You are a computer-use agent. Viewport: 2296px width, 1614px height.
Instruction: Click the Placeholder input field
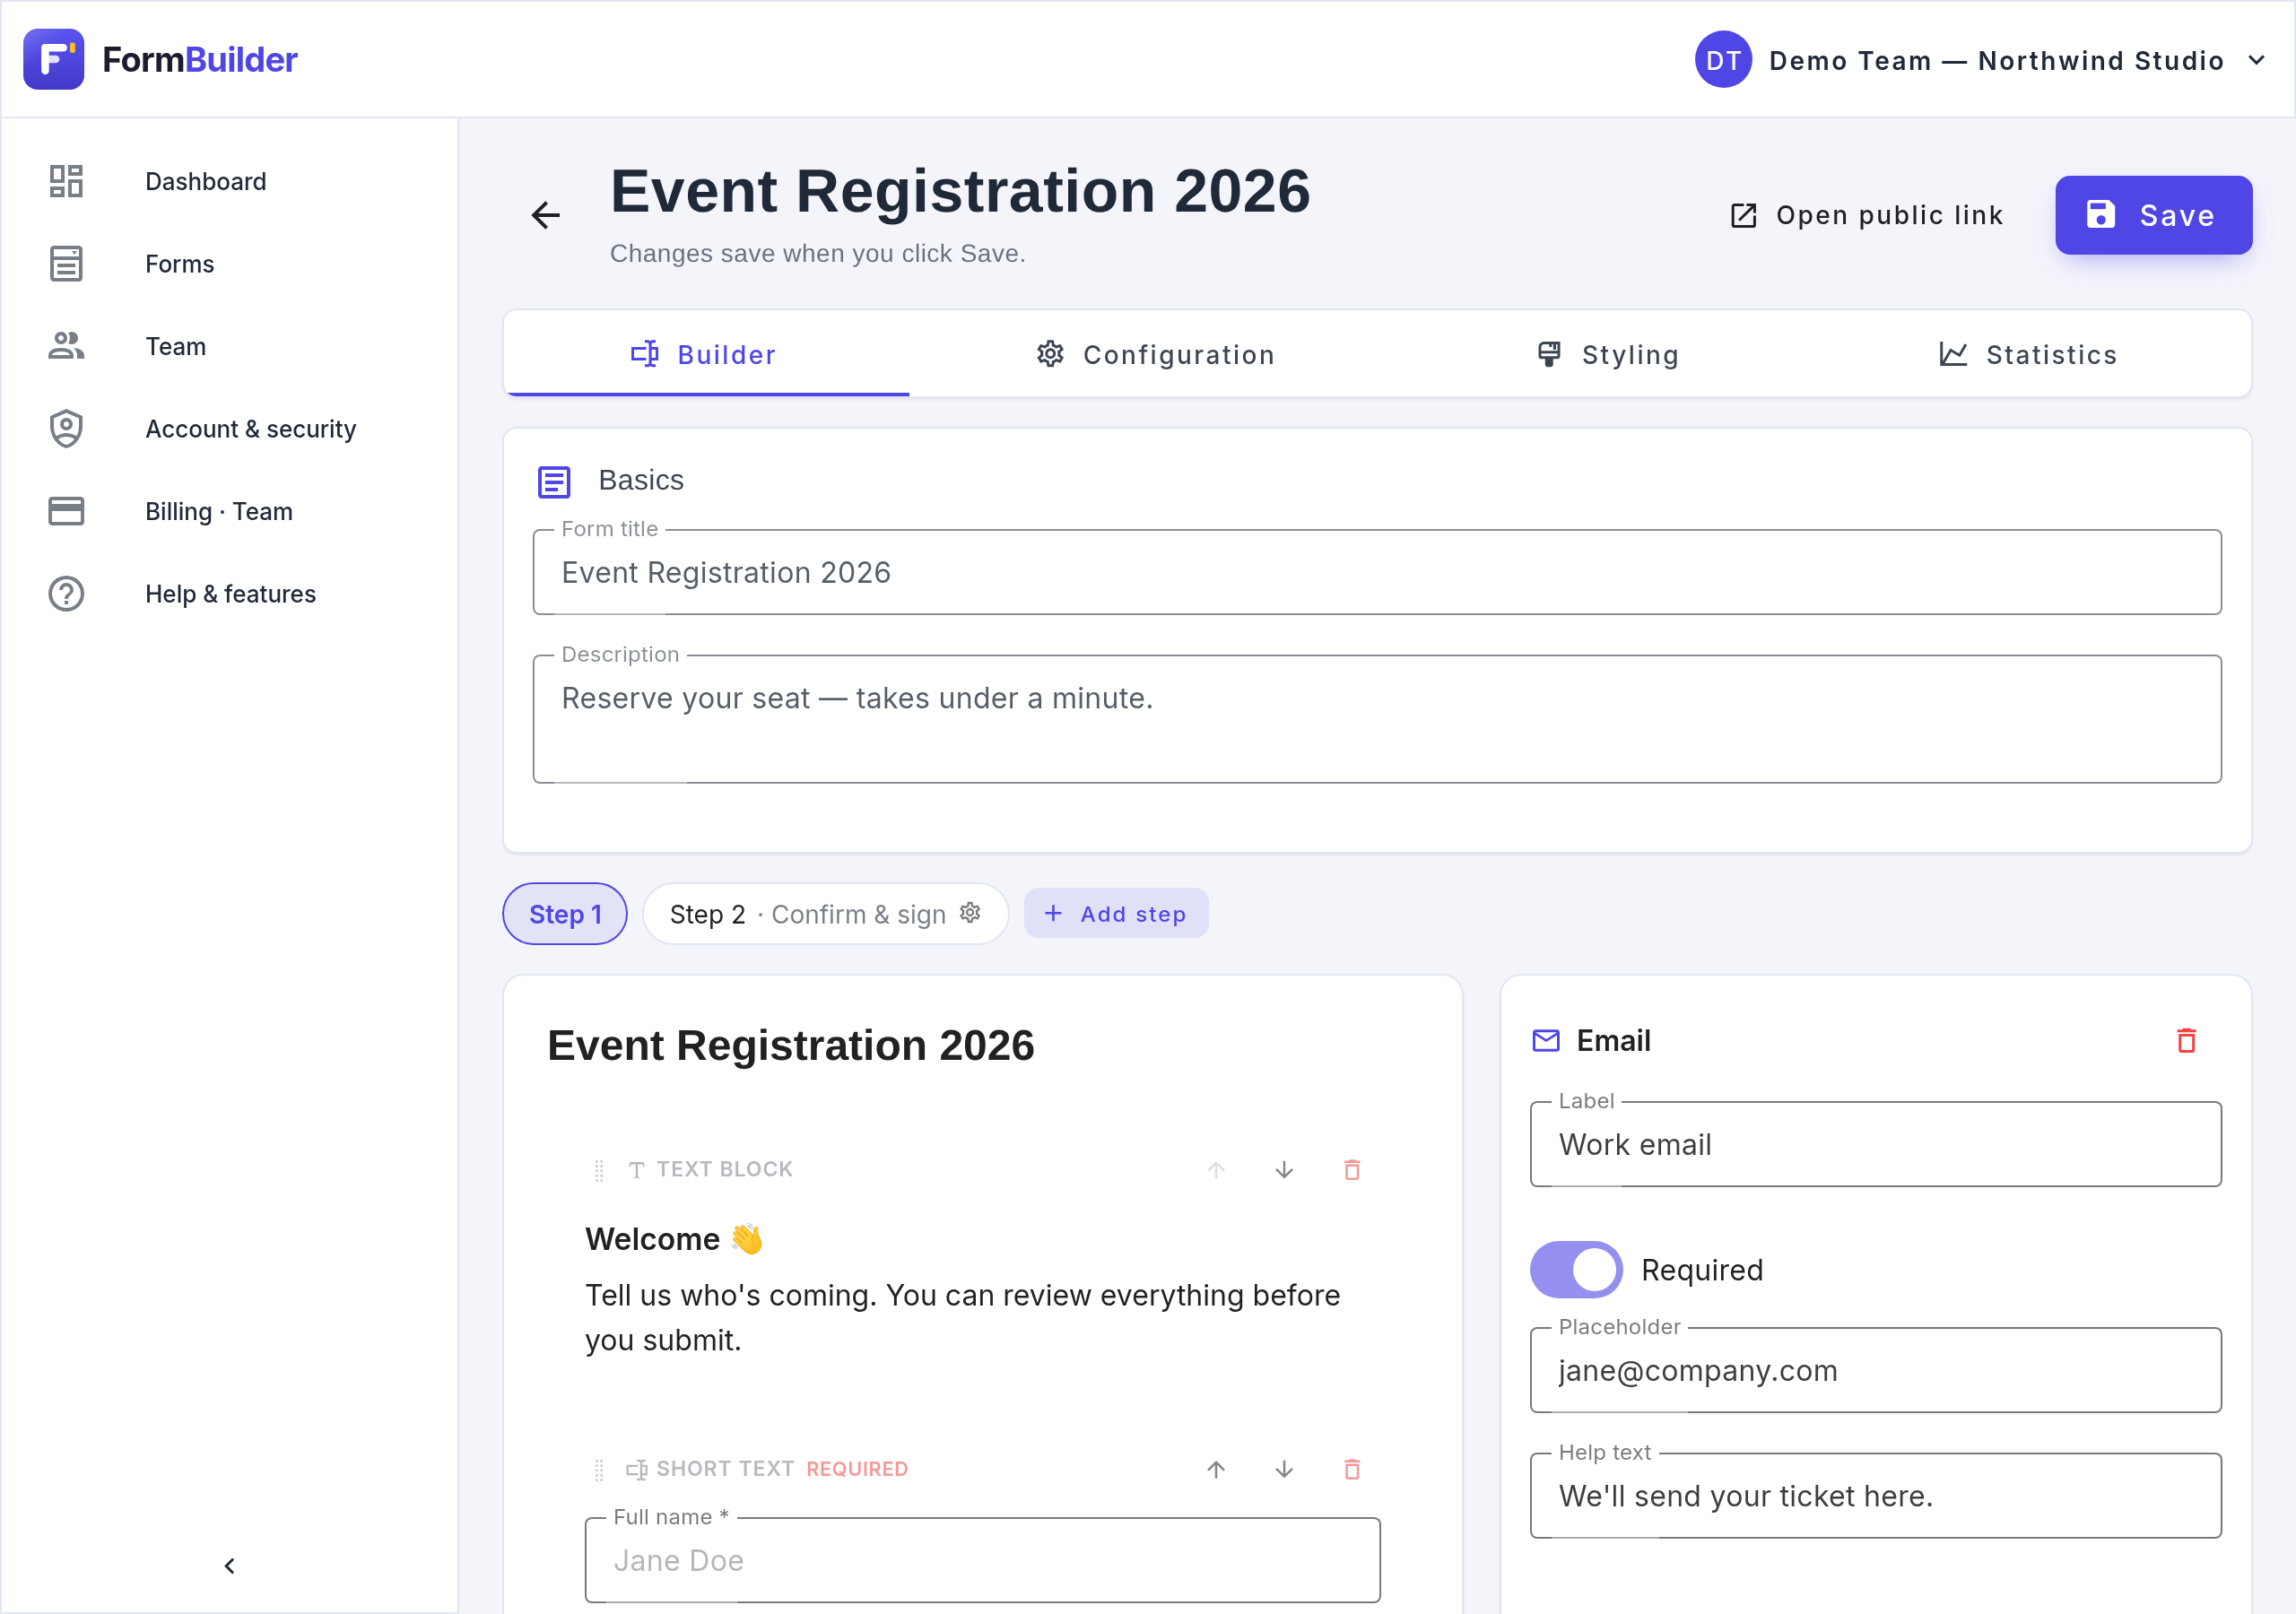[1875, 1370]
